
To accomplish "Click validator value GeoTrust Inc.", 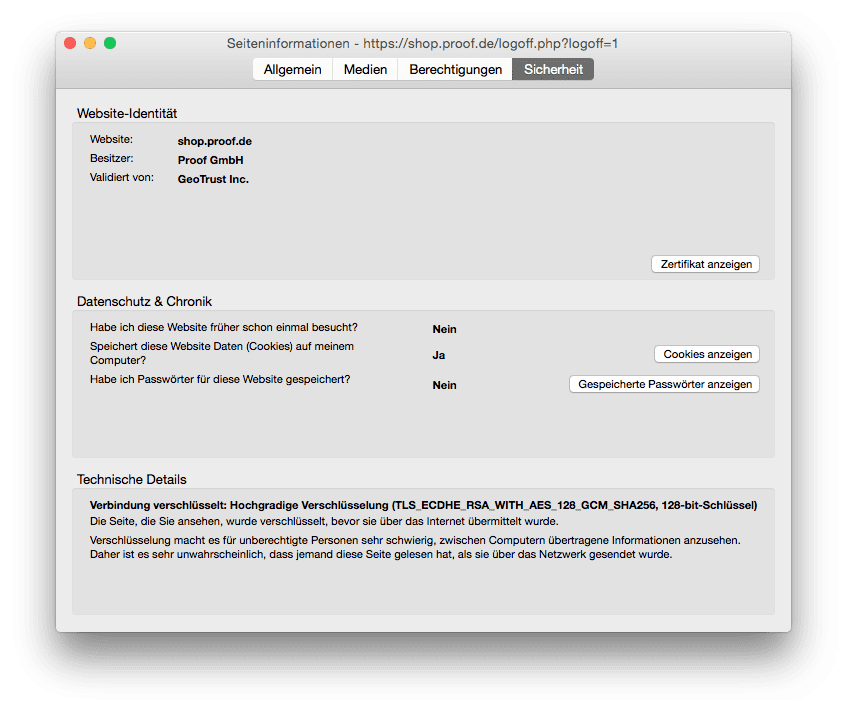I will point(213,179).
